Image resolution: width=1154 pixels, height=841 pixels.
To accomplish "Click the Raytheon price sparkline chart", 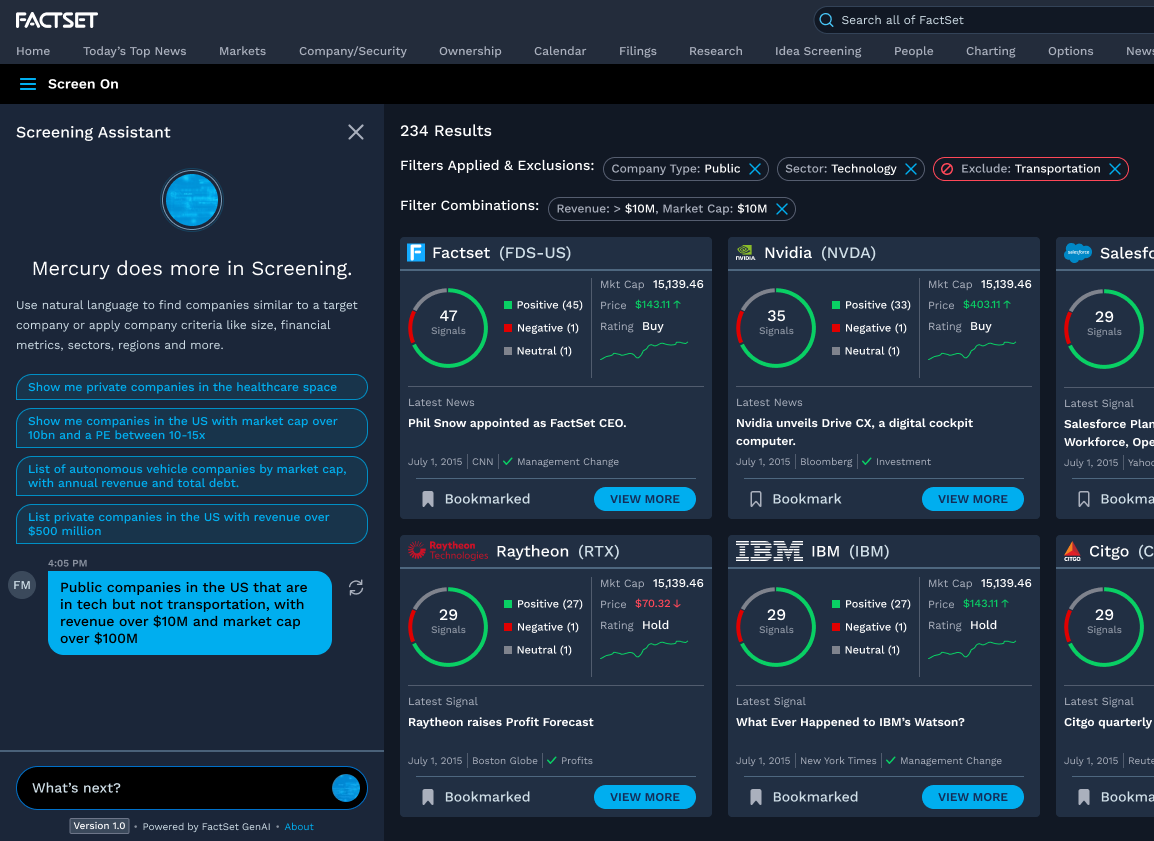I will (x=644, y=650).
